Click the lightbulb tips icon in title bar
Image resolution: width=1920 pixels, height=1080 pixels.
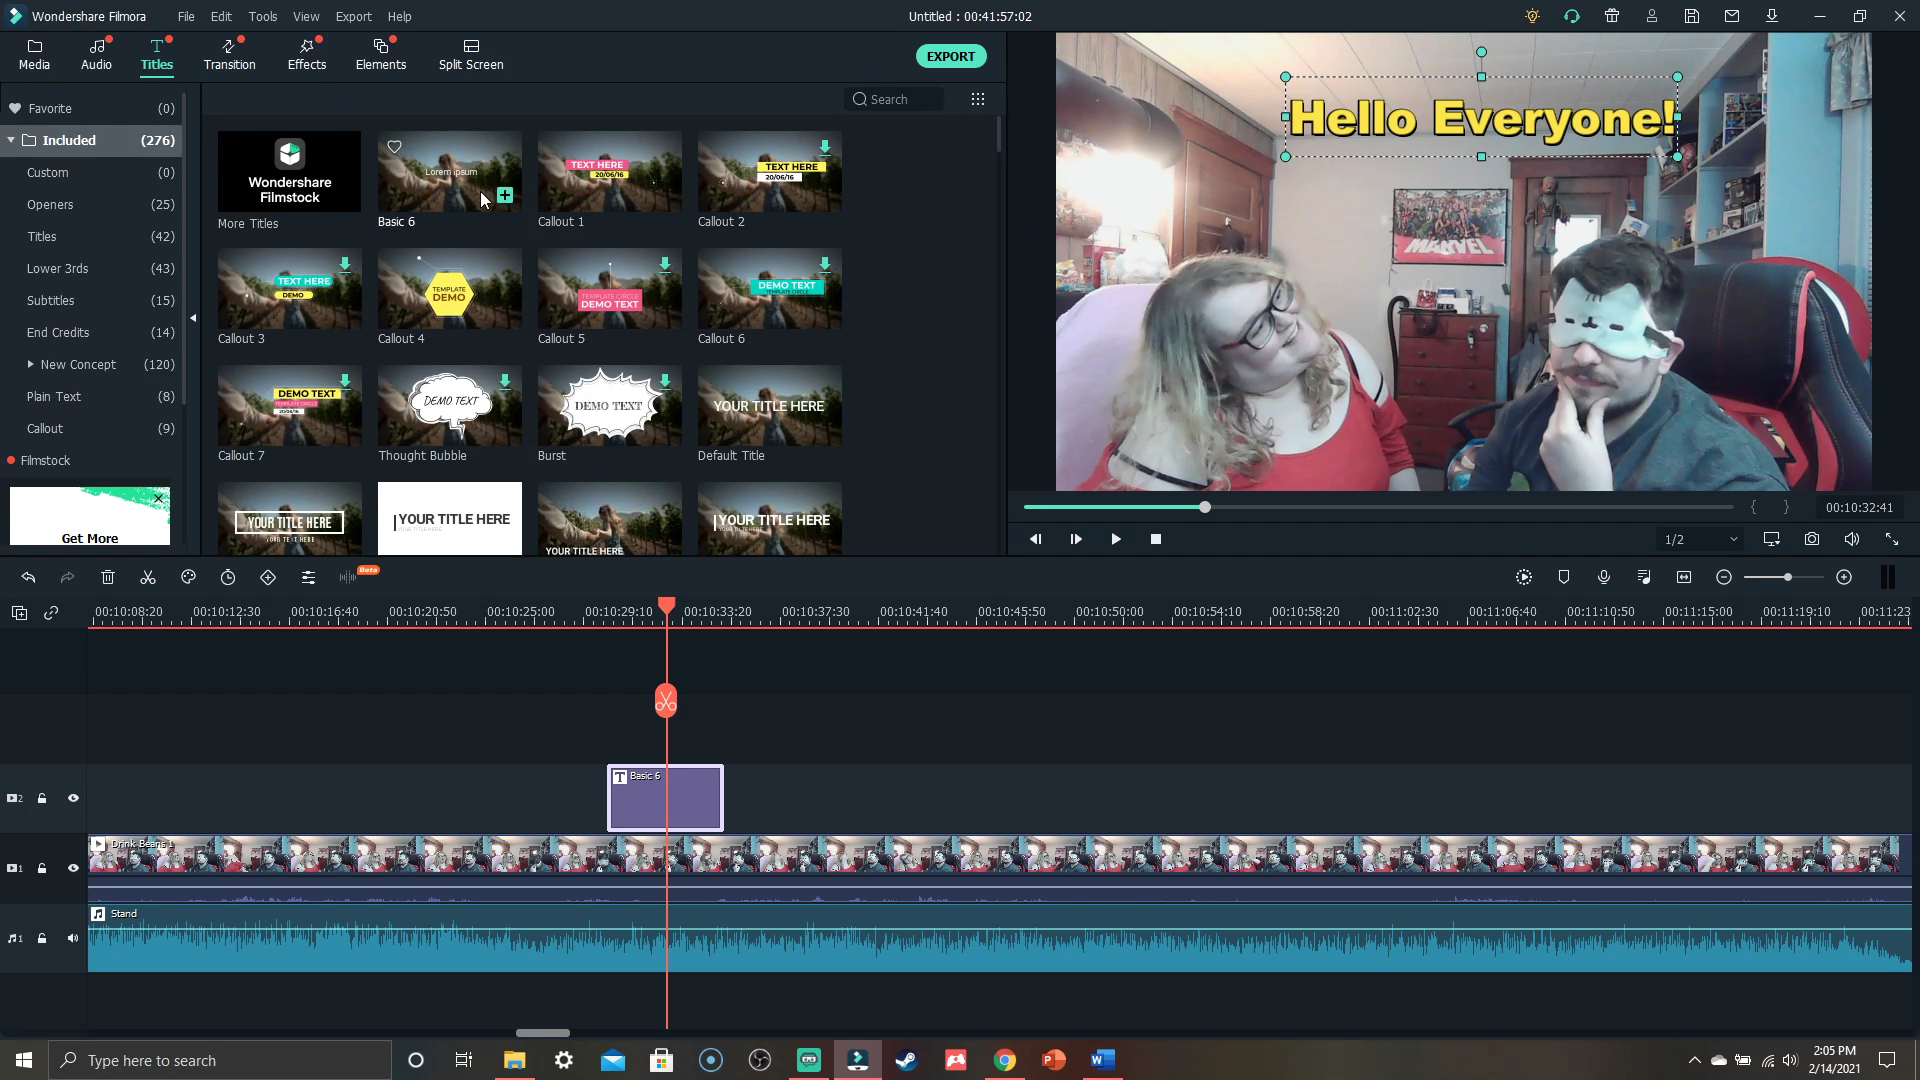(1532, 16)
